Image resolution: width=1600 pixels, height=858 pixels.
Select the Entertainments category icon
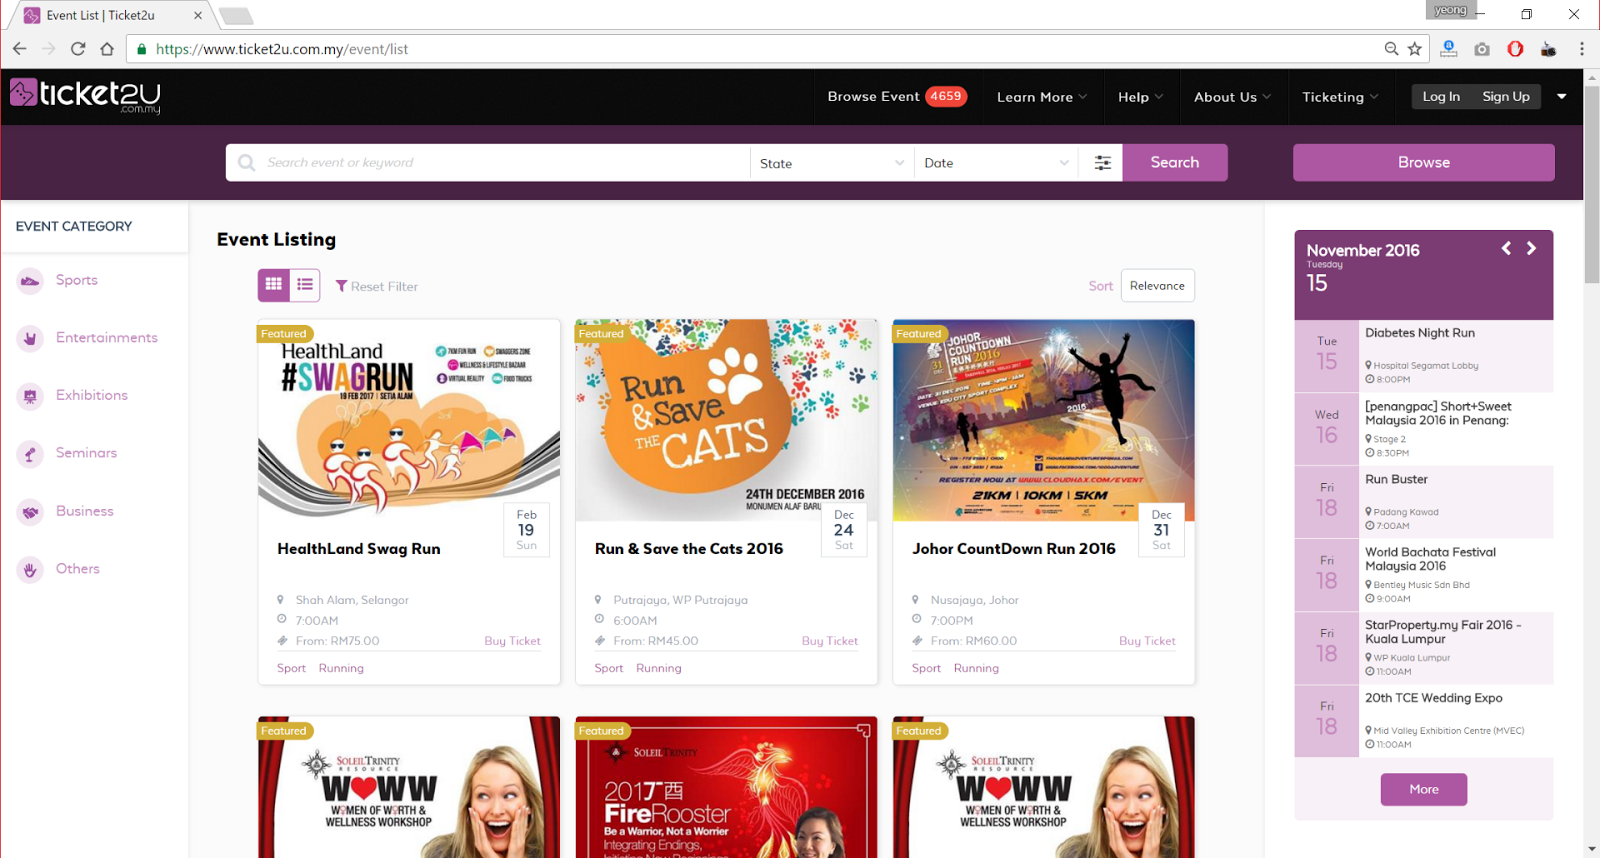click(x=30, y=339)
